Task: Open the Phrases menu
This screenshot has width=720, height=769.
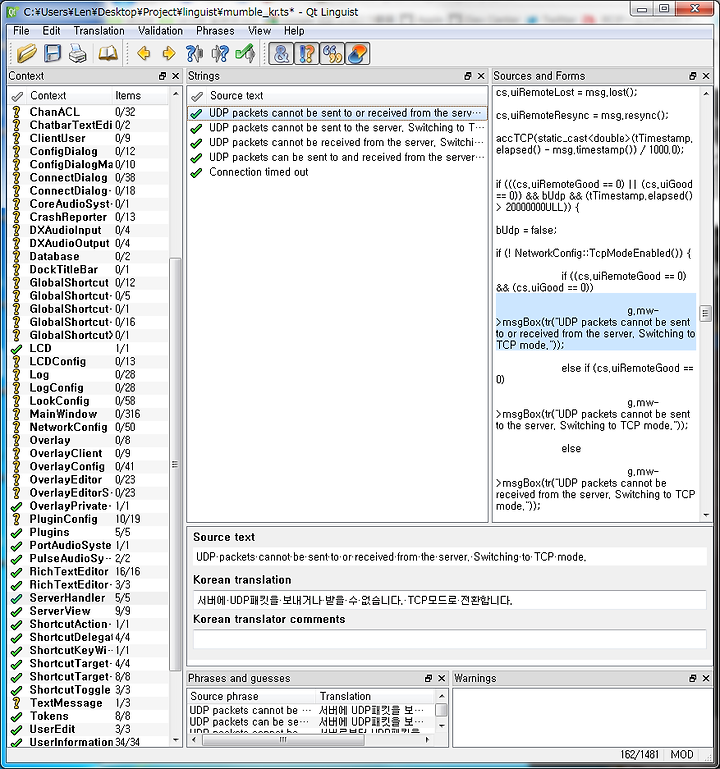Action: point(215,31)
